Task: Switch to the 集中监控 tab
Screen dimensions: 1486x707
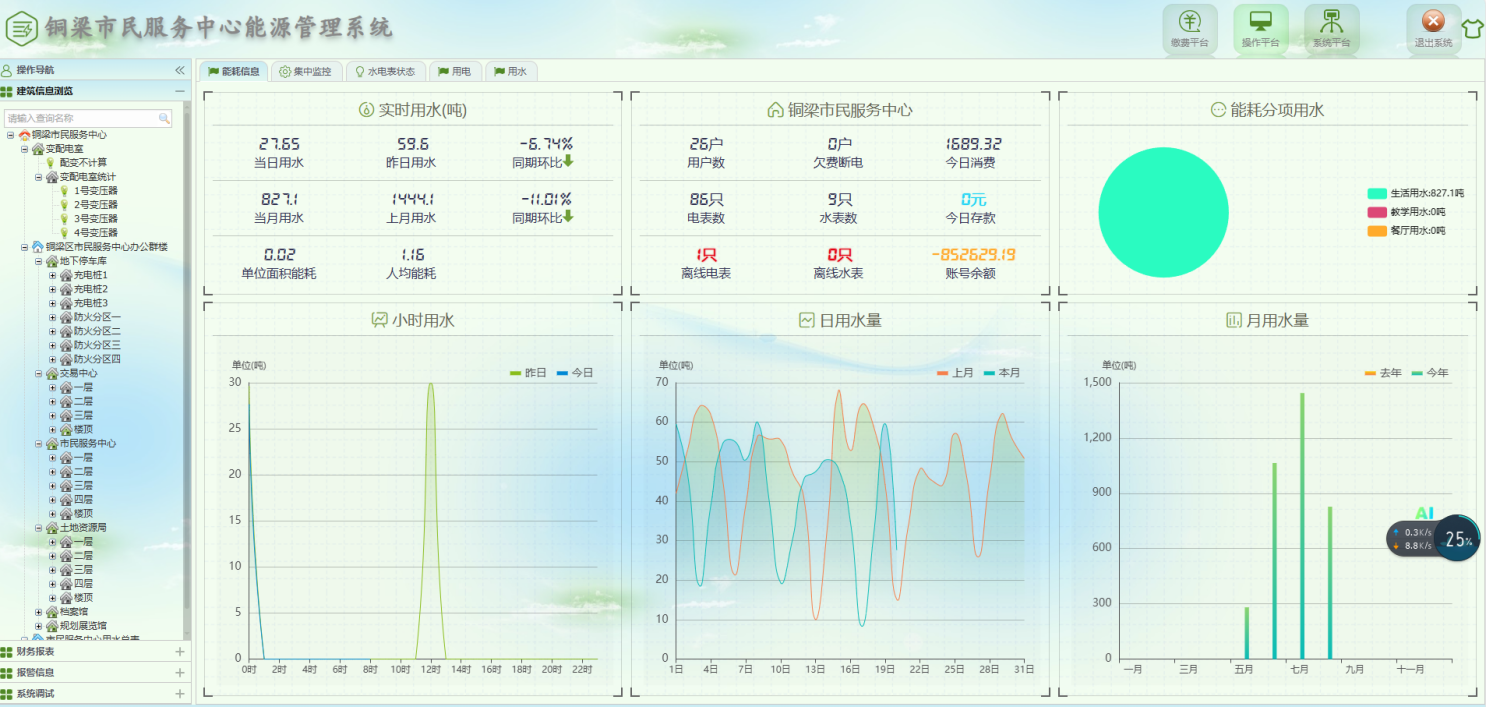Action: pos(305,72)
